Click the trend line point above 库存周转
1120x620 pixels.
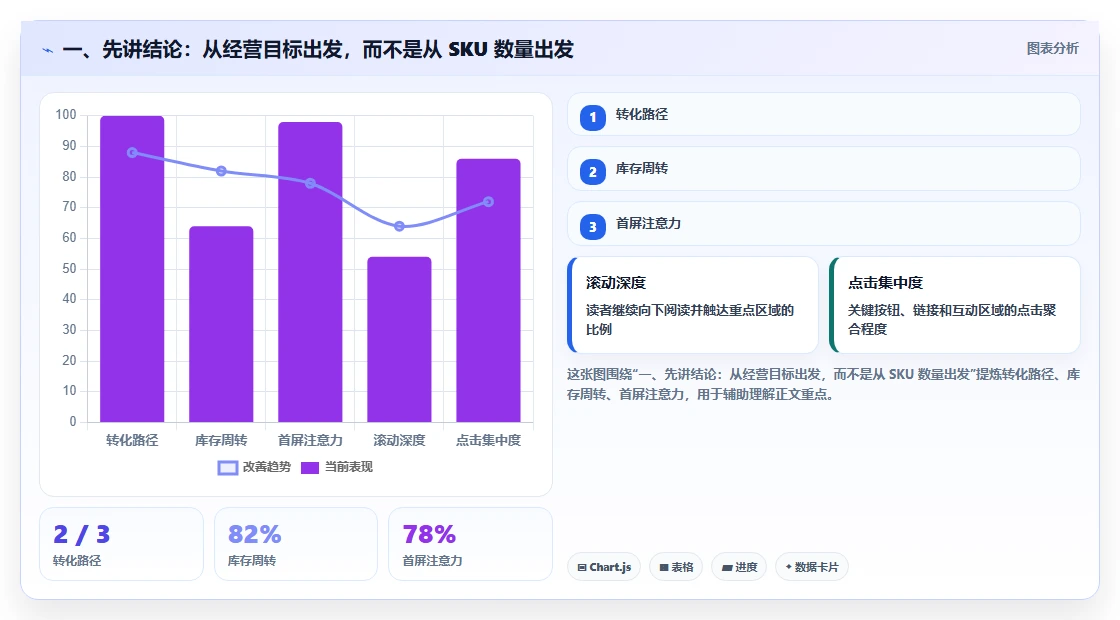221,171
